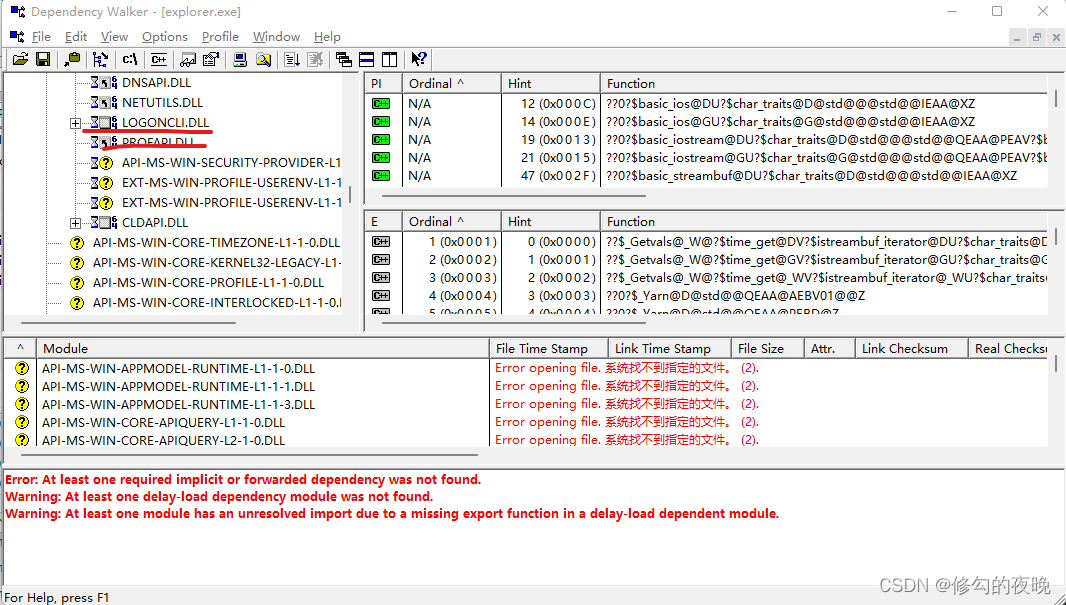Click the Link Checksum column header

[x=912, y=349]
